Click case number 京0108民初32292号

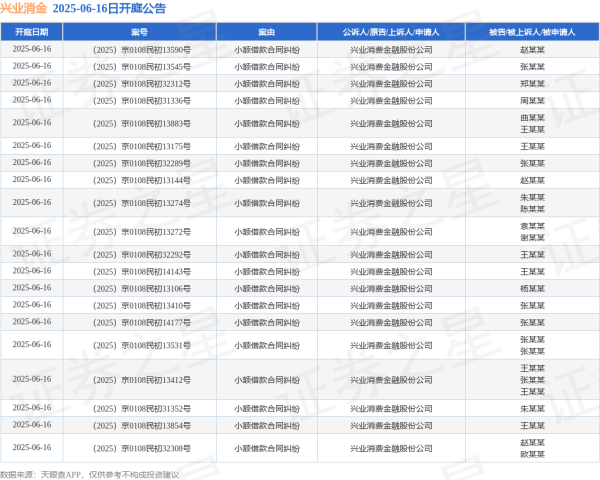(156, 255)
